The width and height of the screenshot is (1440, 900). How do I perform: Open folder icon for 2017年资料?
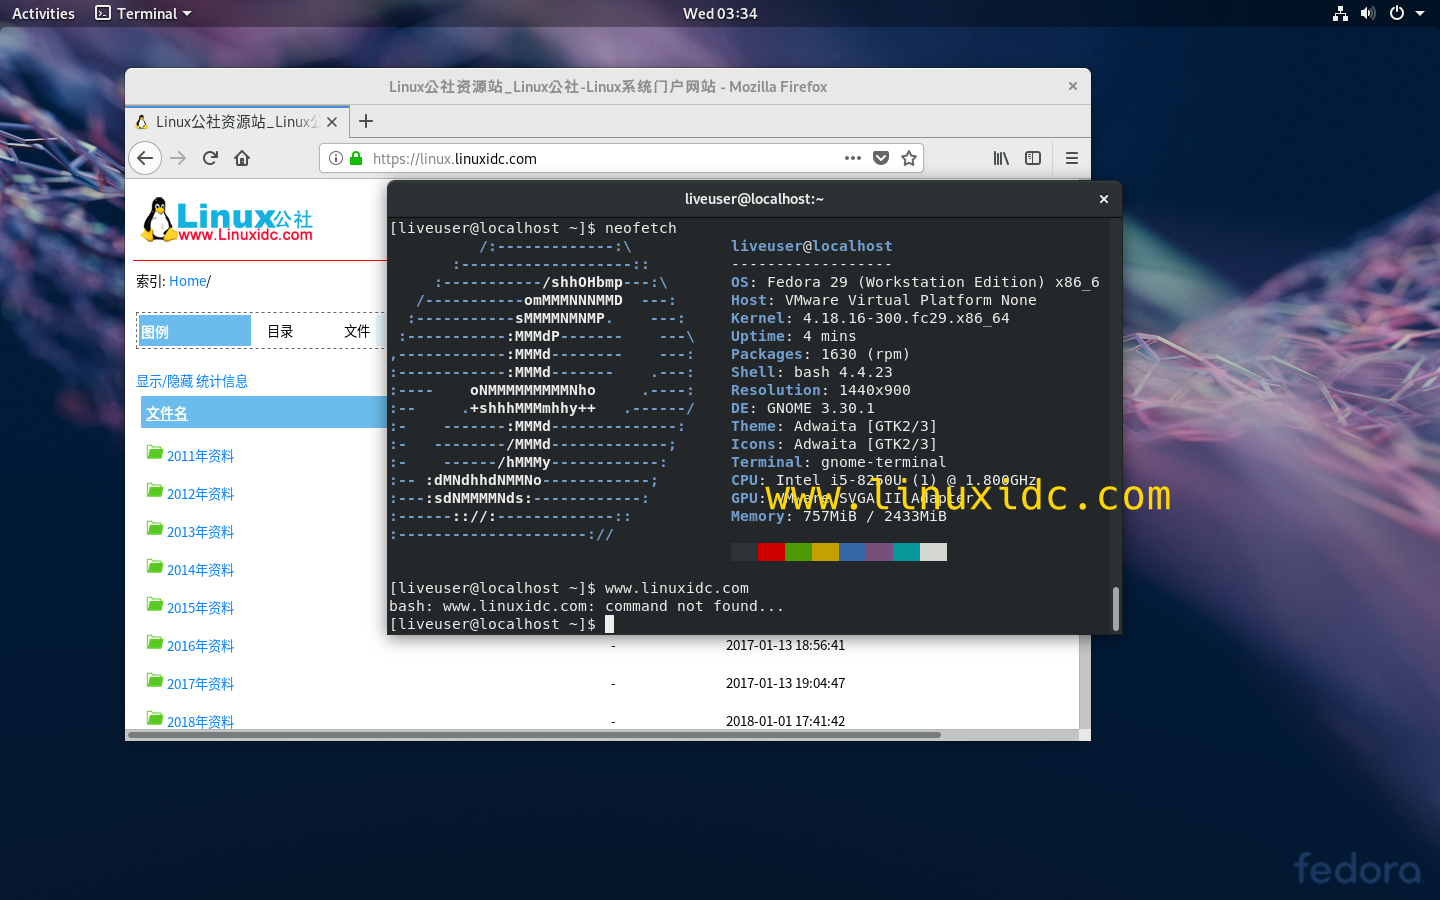click(x=154, y=680)
